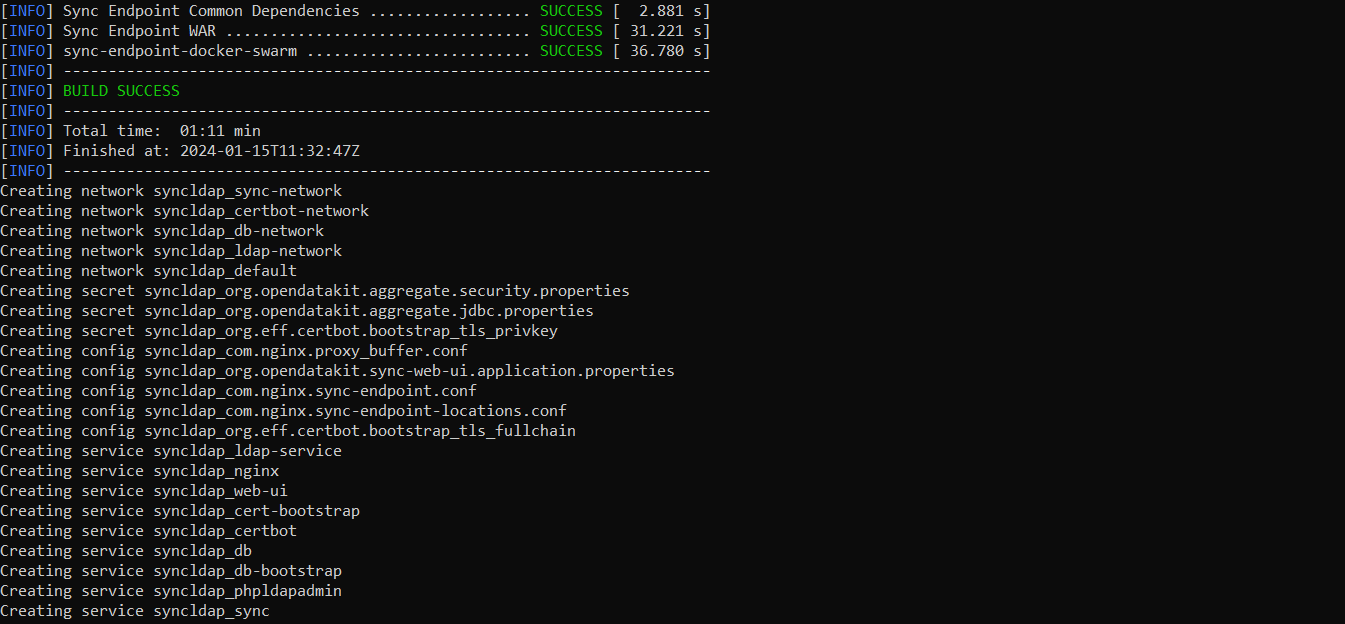
Task: Click the aggregate.jdbc.properties secret line
Action: [x=297, y=311]
